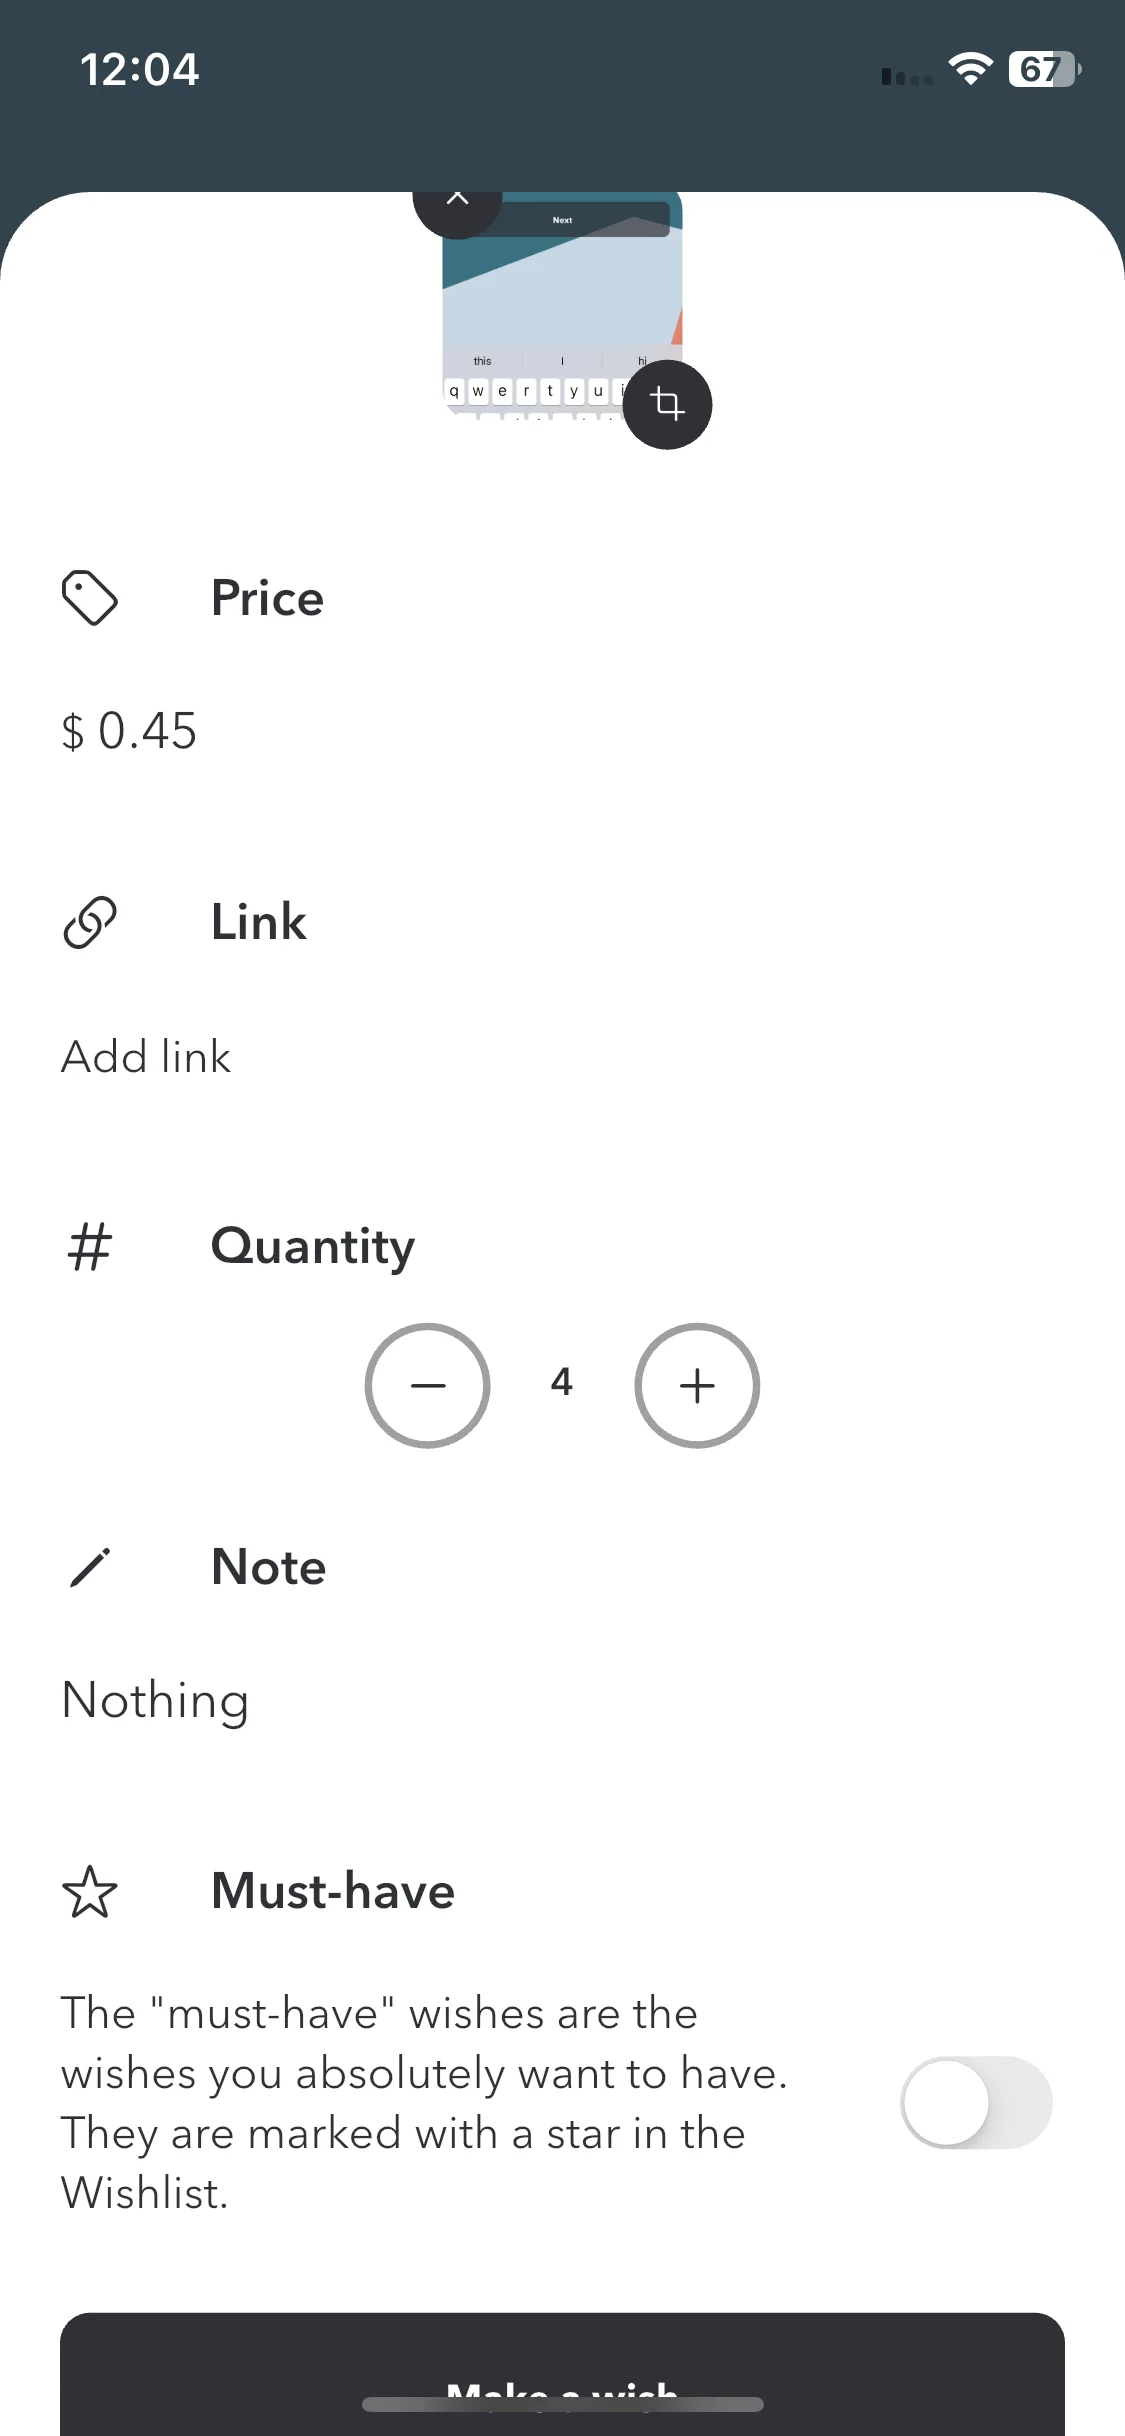Tap the quantity value 4
This screenshot has height=2436, width=1125.
coord(562,1382)
